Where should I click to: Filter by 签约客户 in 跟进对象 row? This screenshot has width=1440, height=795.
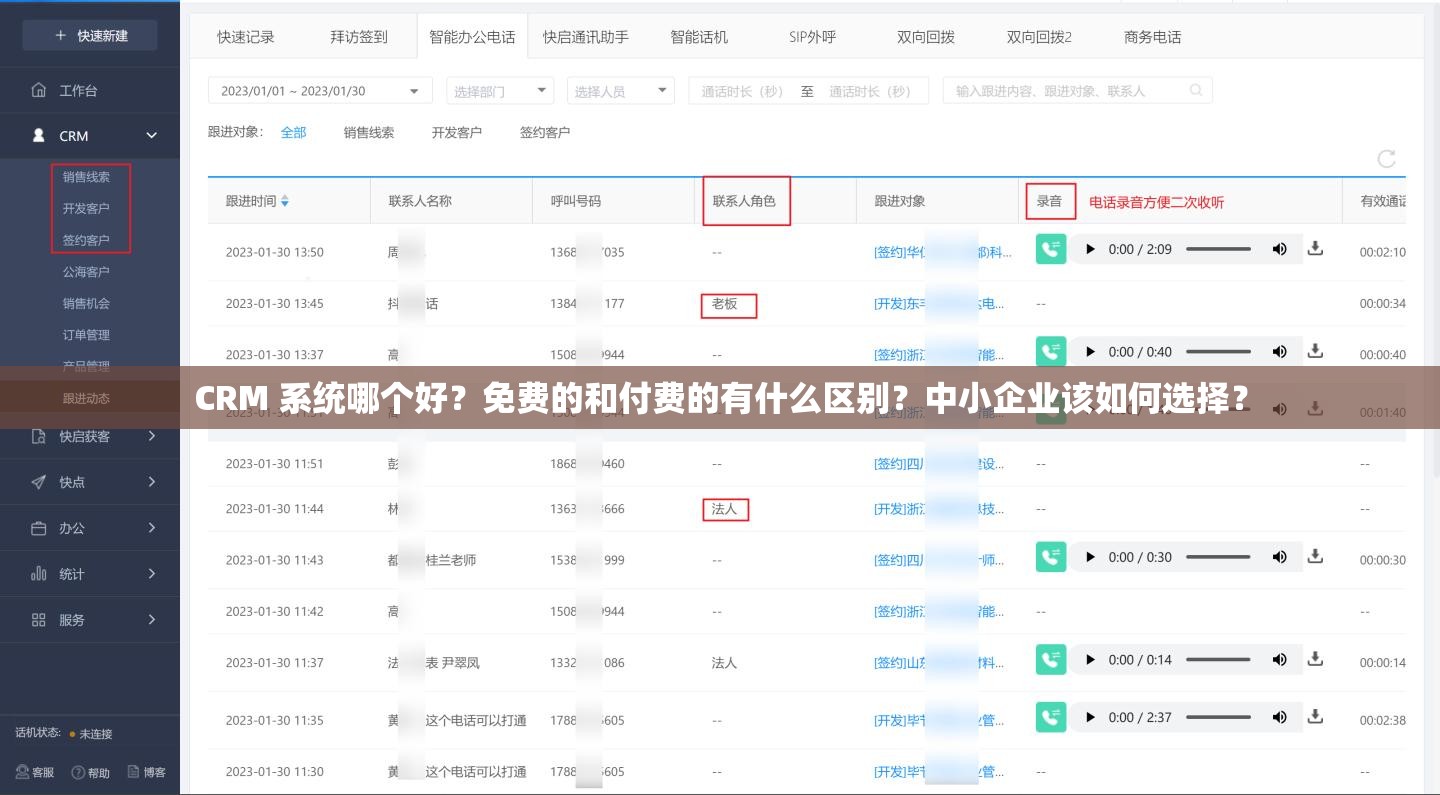(544, 131)
